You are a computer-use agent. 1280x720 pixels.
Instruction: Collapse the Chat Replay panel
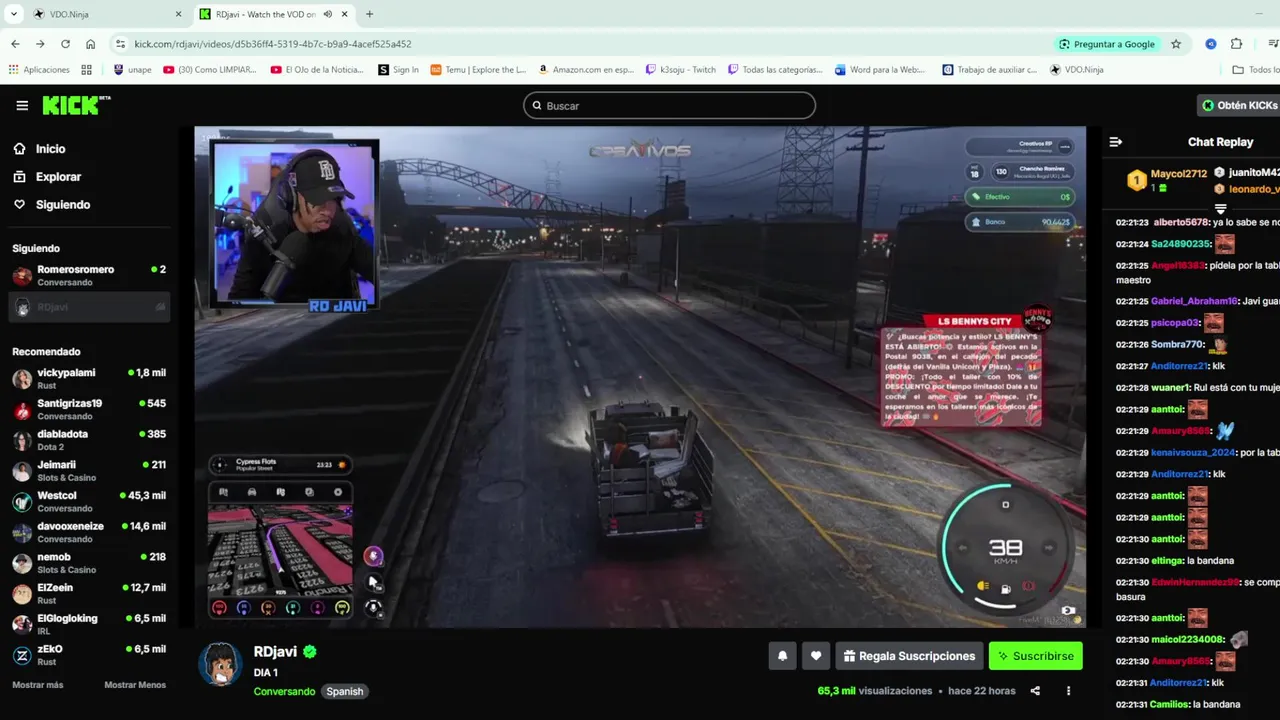click(1116, 142)
